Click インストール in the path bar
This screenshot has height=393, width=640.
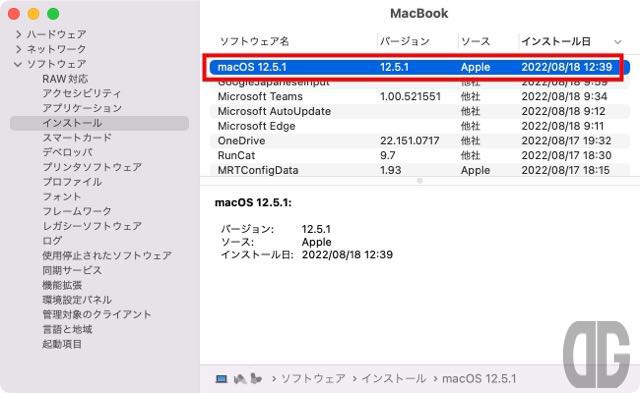point(393,379)
